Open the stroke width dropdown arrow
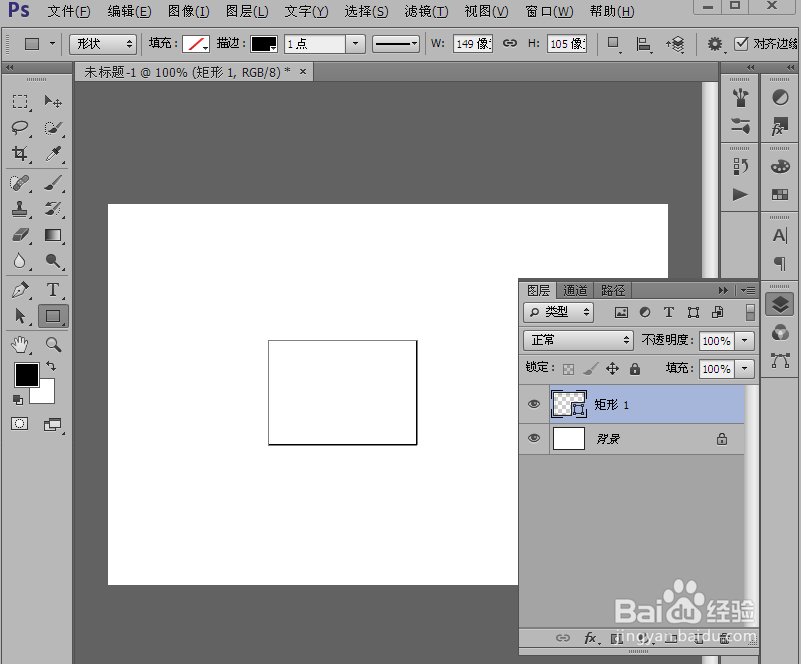This screenshot has width=801, height=664. [355, 44]
